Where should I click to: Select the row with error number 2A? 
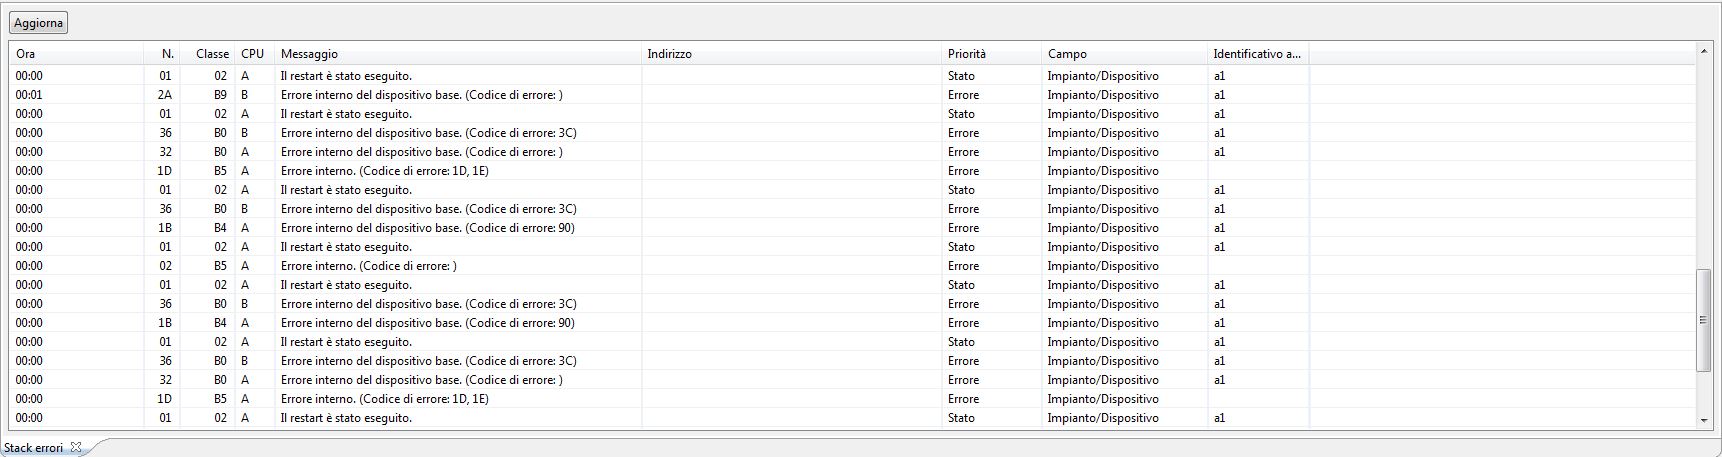click(852, 95)
